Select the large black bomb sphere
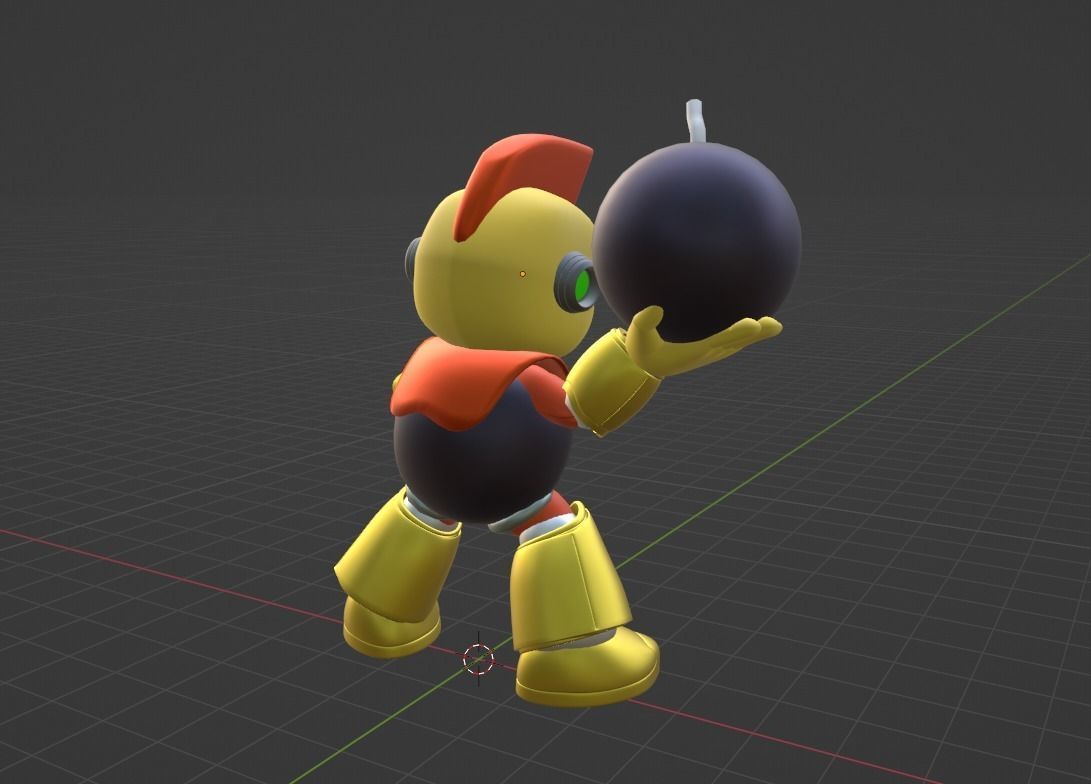Screen dimensions: 1091x784 click(x=696, y=241)
